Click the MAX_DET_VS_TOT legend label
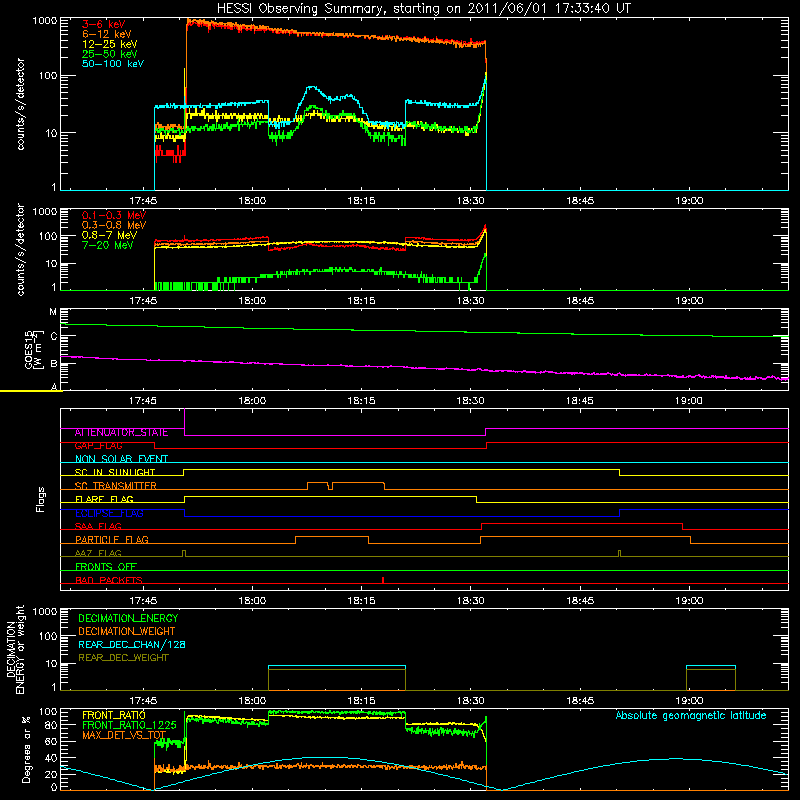This screenshot has height=800, width=800. click(124, 735)
